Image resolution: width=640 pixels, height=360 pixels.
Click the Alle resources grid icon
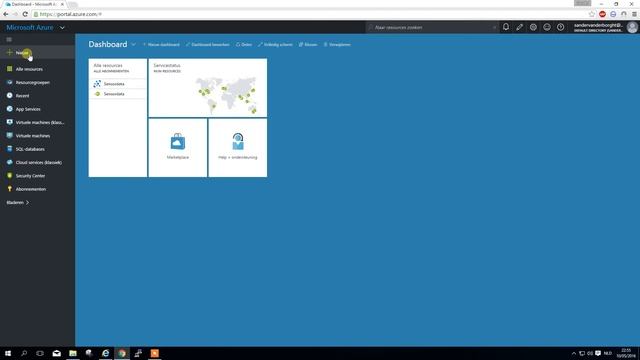9,69
